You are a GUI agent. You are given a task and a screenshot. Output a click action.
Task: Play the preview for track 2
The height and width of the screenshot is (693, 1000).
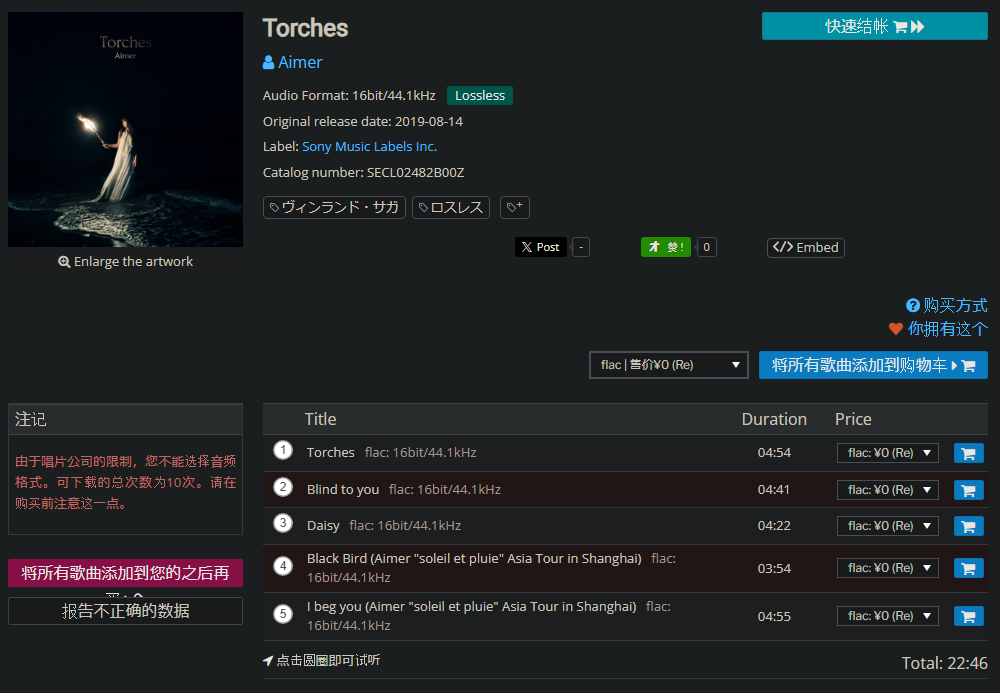(x=282, y=487)
